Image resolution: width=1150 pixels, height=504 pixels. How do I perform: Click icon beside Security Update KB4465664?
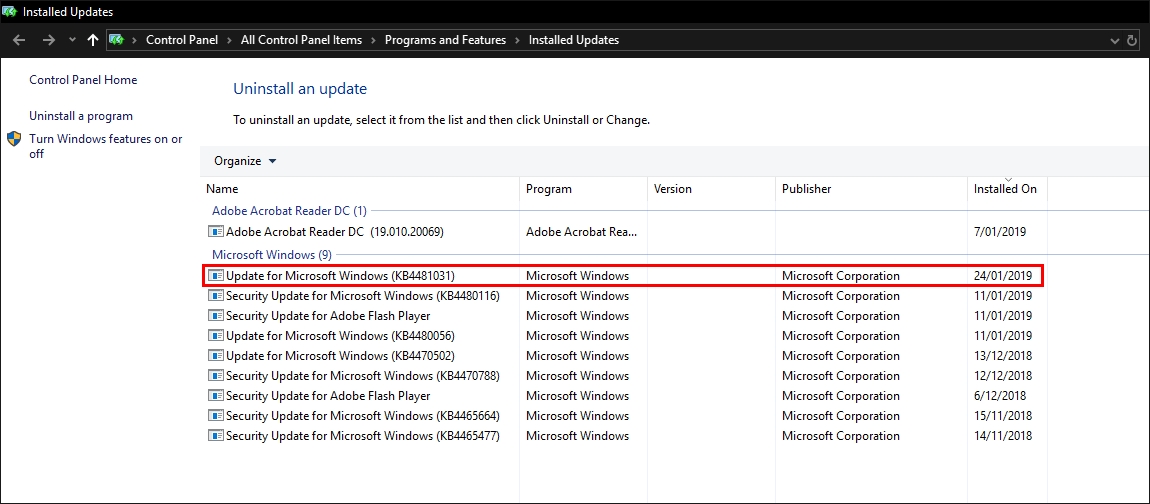[216, 415]
